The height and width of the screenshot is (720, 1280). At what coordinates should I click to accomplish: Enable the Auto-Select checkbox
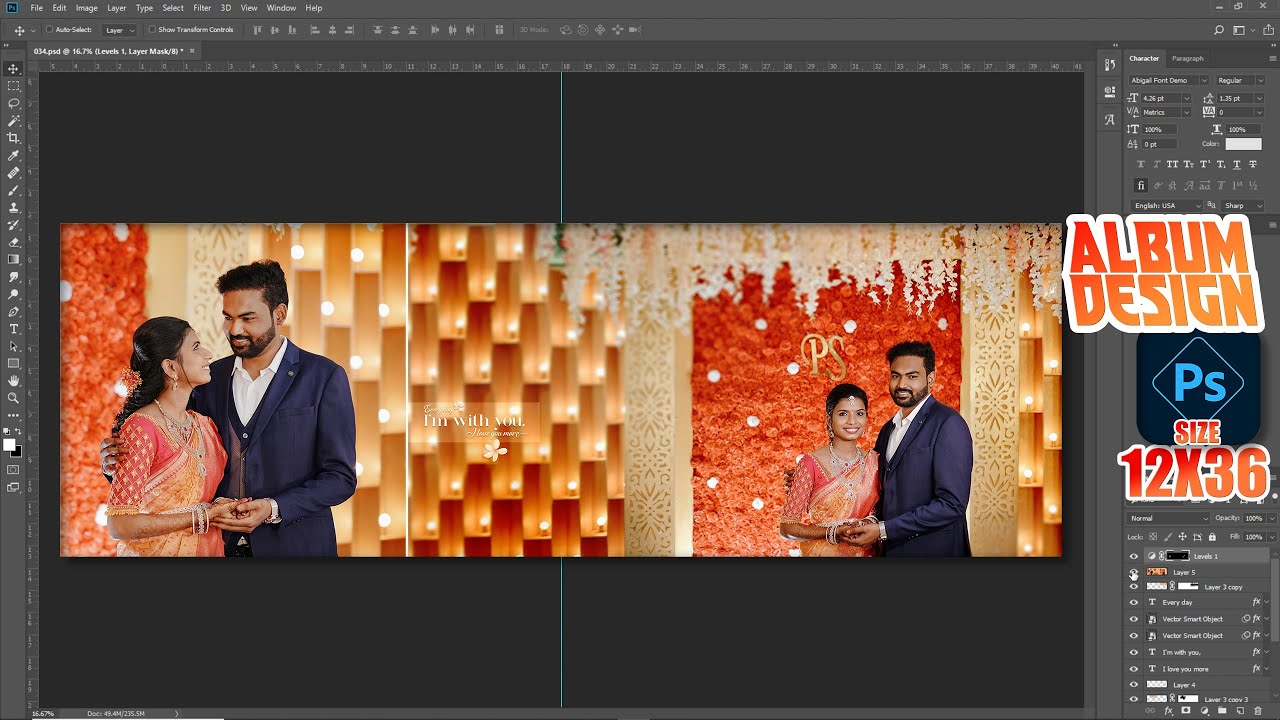(50, 30)
